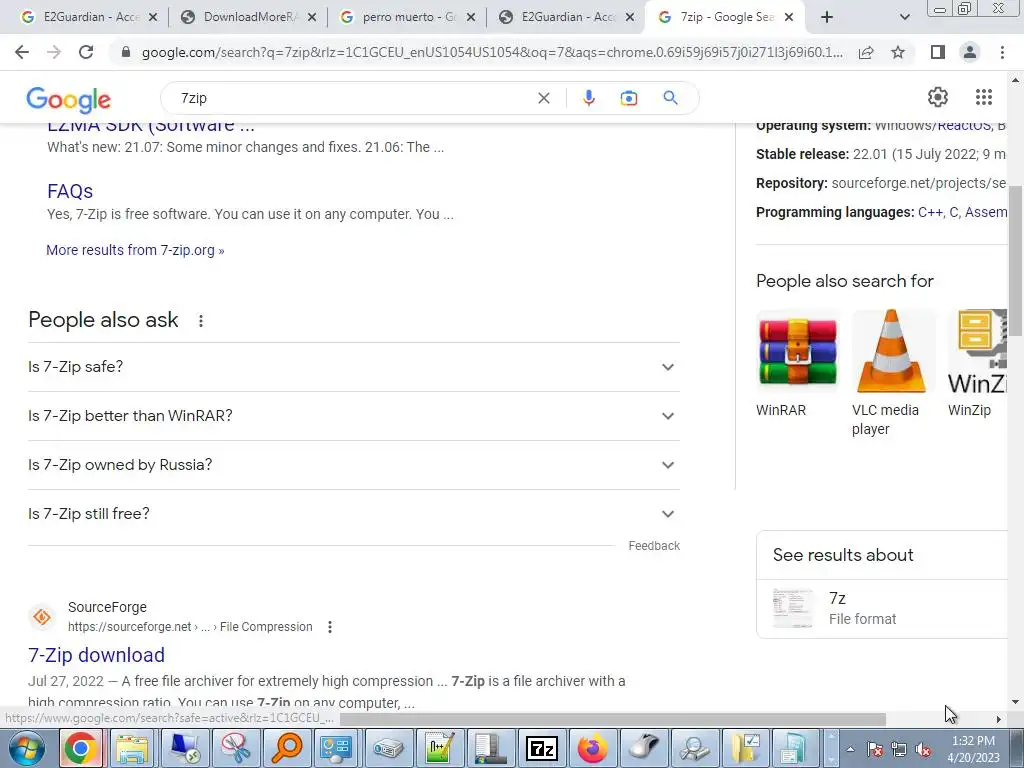Screen dimensions: 1024x768
Task: Send Feedback on People also ask
Action: click(654, 546)
